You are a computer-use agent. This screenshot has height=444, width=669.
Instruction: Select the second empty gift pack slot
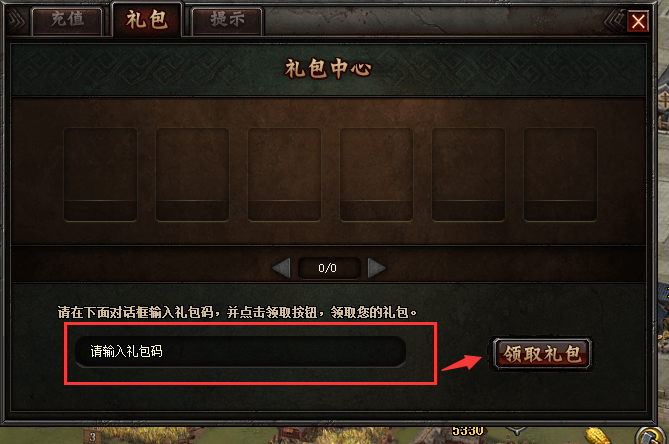[x=192, y=174]
